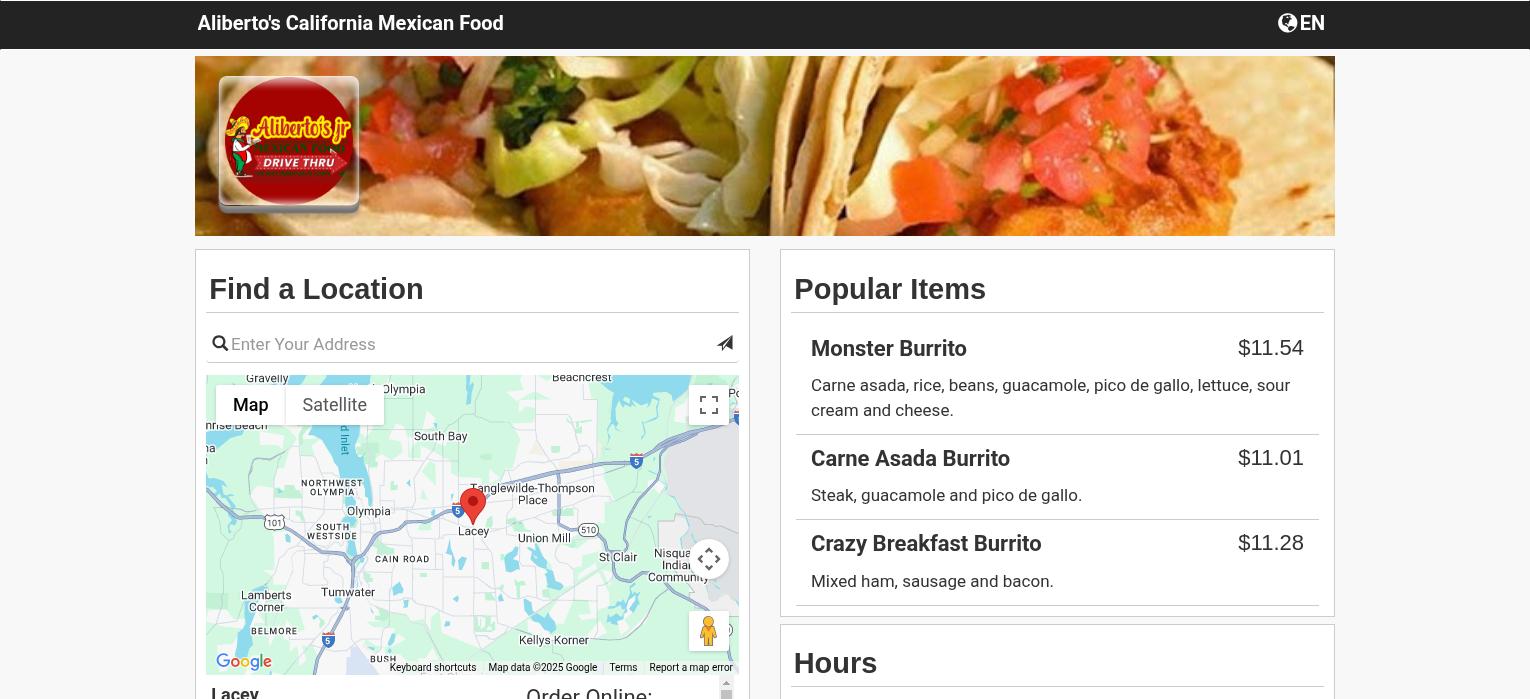Switch to Satellite map view
This screenshot has width=1530, height=699.
point(334,405)
